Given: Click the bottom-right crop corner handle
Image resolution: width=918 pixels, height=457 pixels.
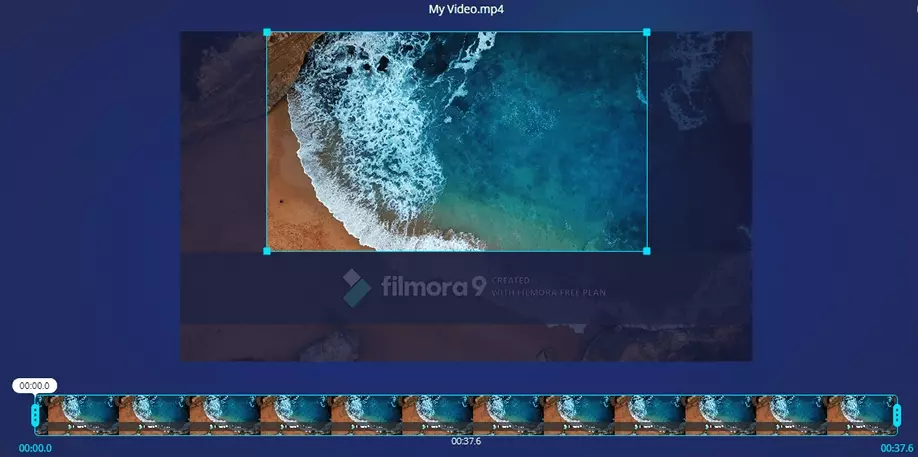Looking at the screenshot, I should click(x=647, y=251).
